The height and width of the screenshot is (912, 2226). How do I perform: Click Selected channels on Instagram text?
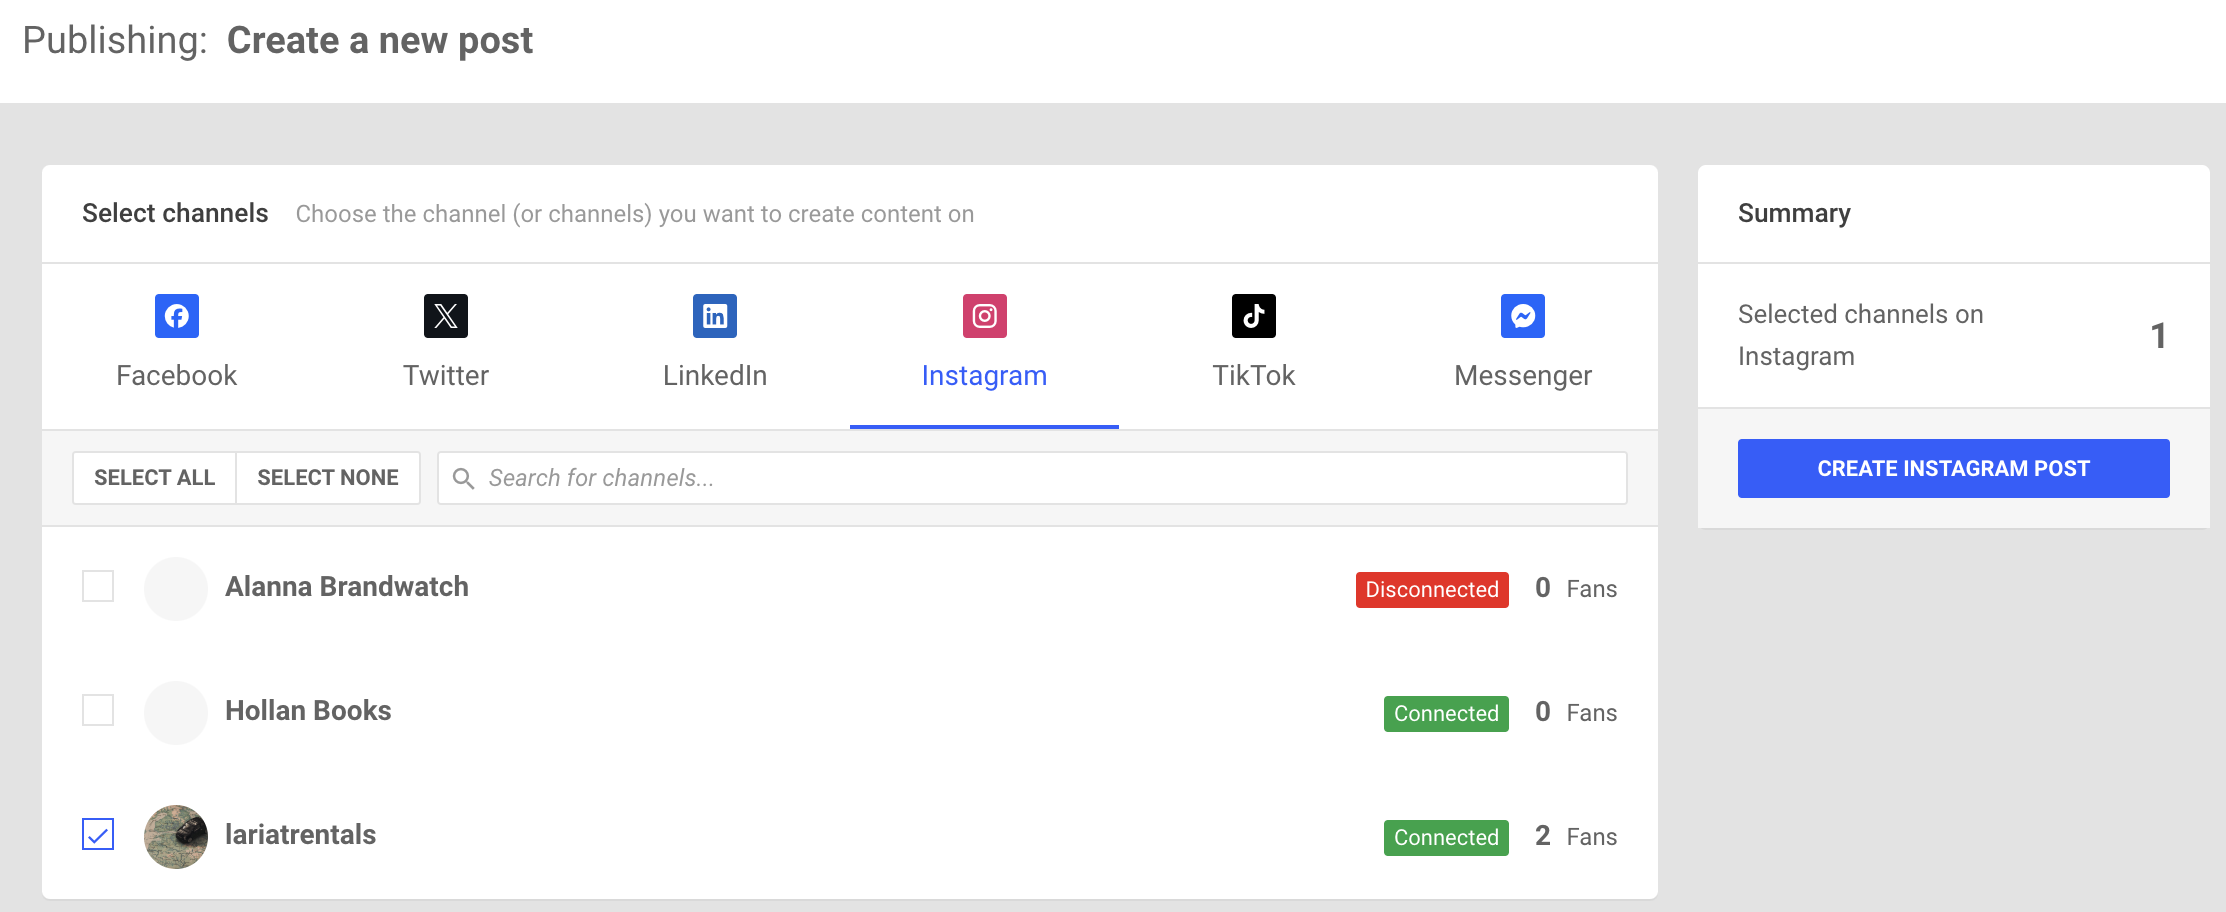[x=1860, y=335]
